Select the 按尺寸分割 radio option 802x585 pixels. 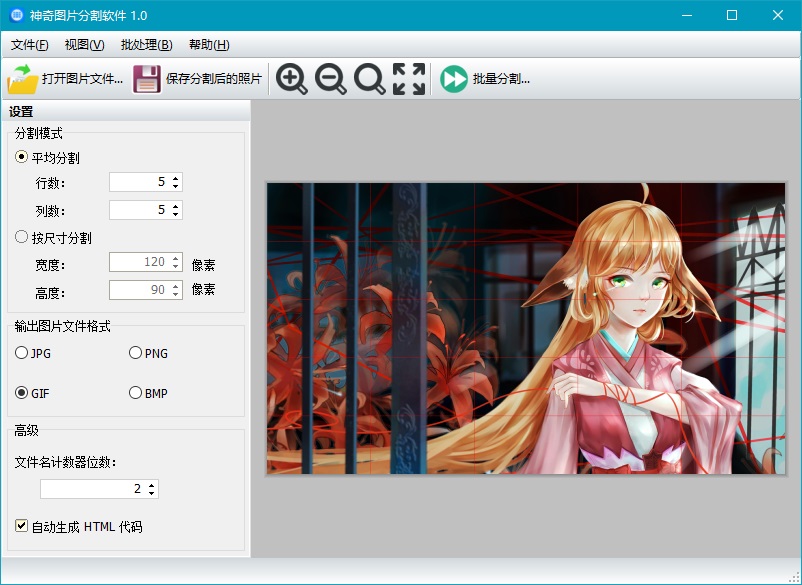click(20, 236)
